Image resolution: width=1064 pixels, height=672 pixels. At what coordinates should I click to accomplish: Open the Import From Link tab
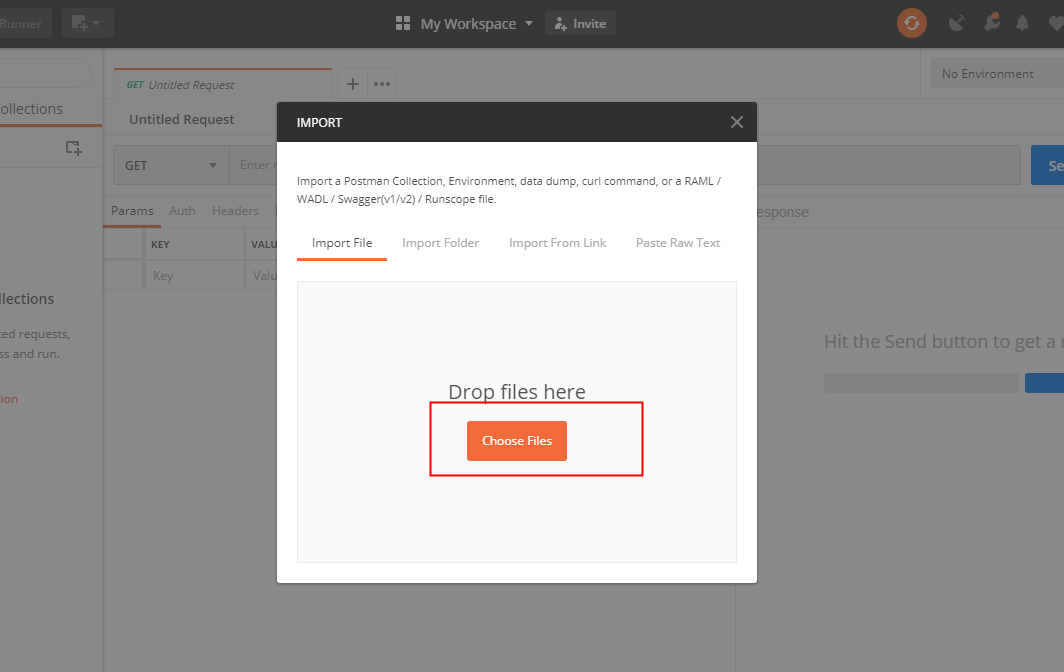[x=557, y=243]
